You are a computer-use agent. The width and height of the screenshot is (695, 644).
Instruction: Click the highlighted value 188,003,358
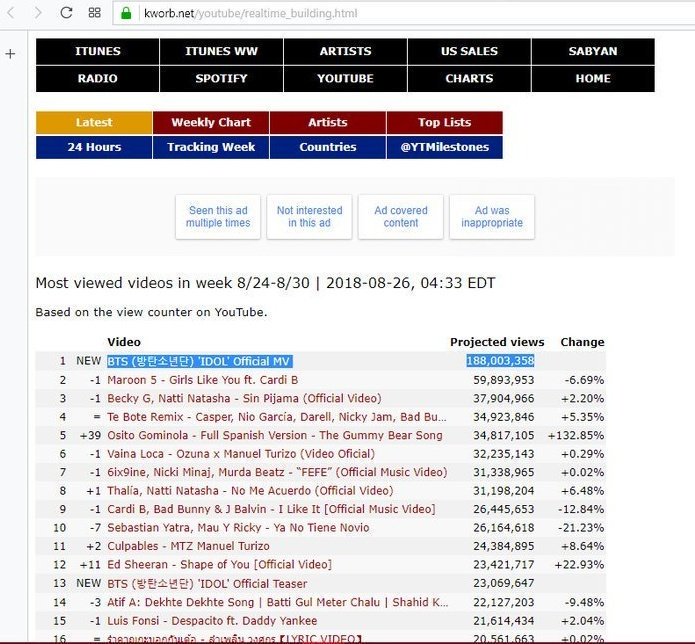point(500,361)
